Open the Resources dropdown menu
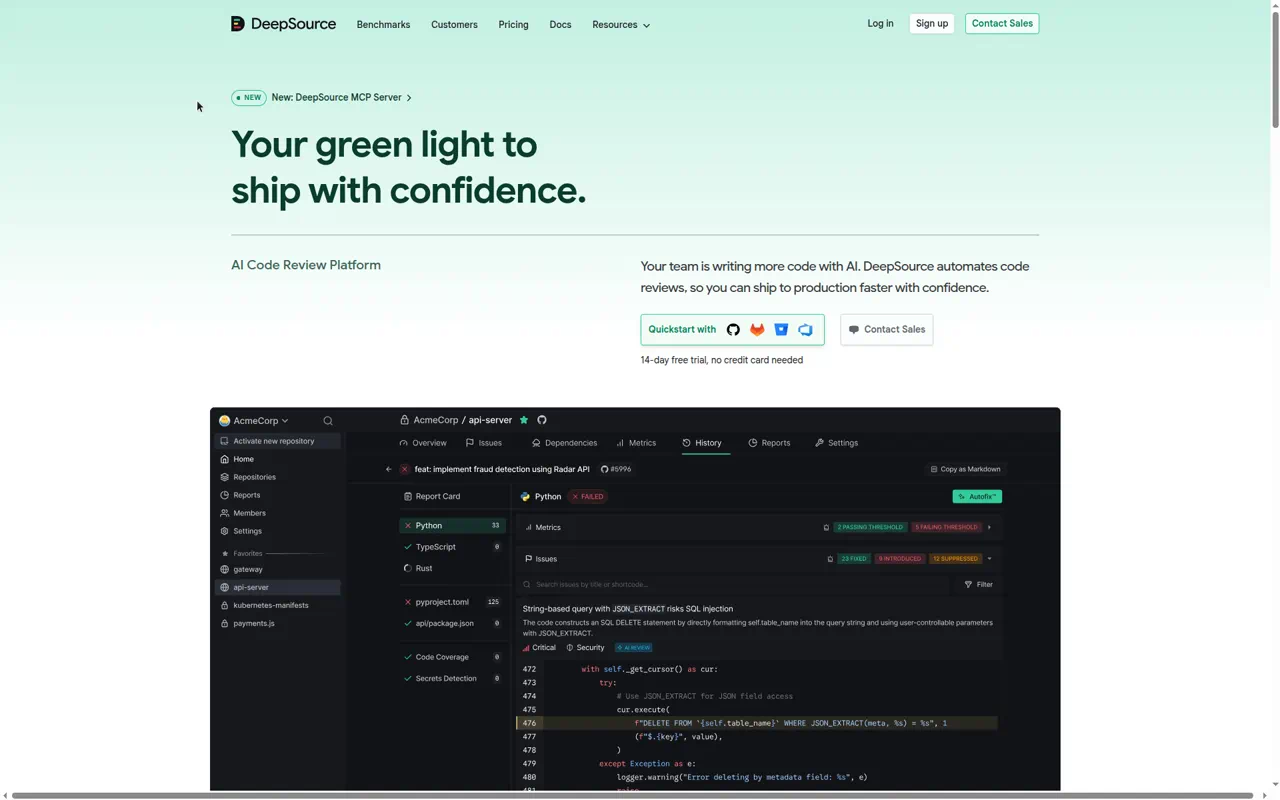1280x800 pixels. click(x=621, y=25)
